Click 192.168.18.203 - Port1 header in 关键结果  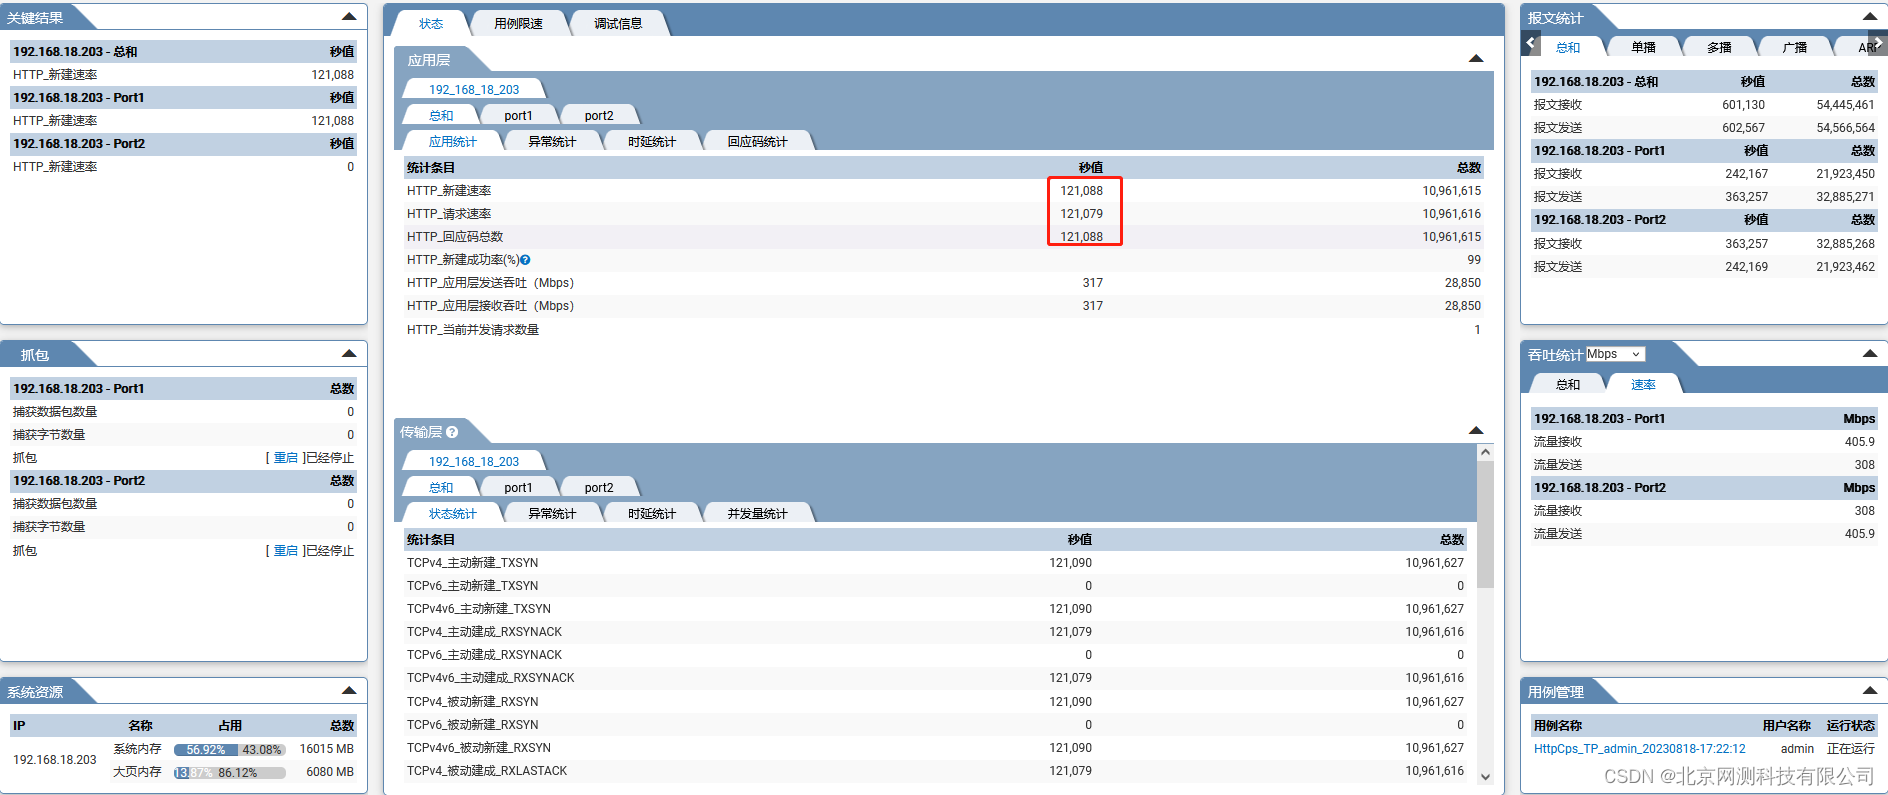(79, 98)
